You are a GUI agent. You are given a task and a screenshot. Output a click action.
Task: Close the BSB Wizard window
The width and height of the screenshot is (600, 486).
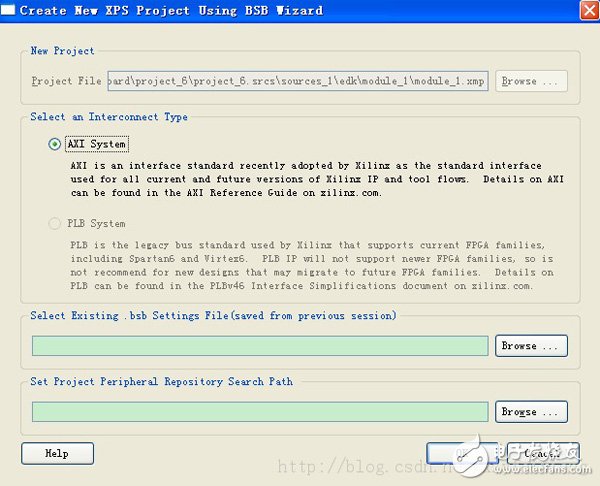(x=585, y=11)
